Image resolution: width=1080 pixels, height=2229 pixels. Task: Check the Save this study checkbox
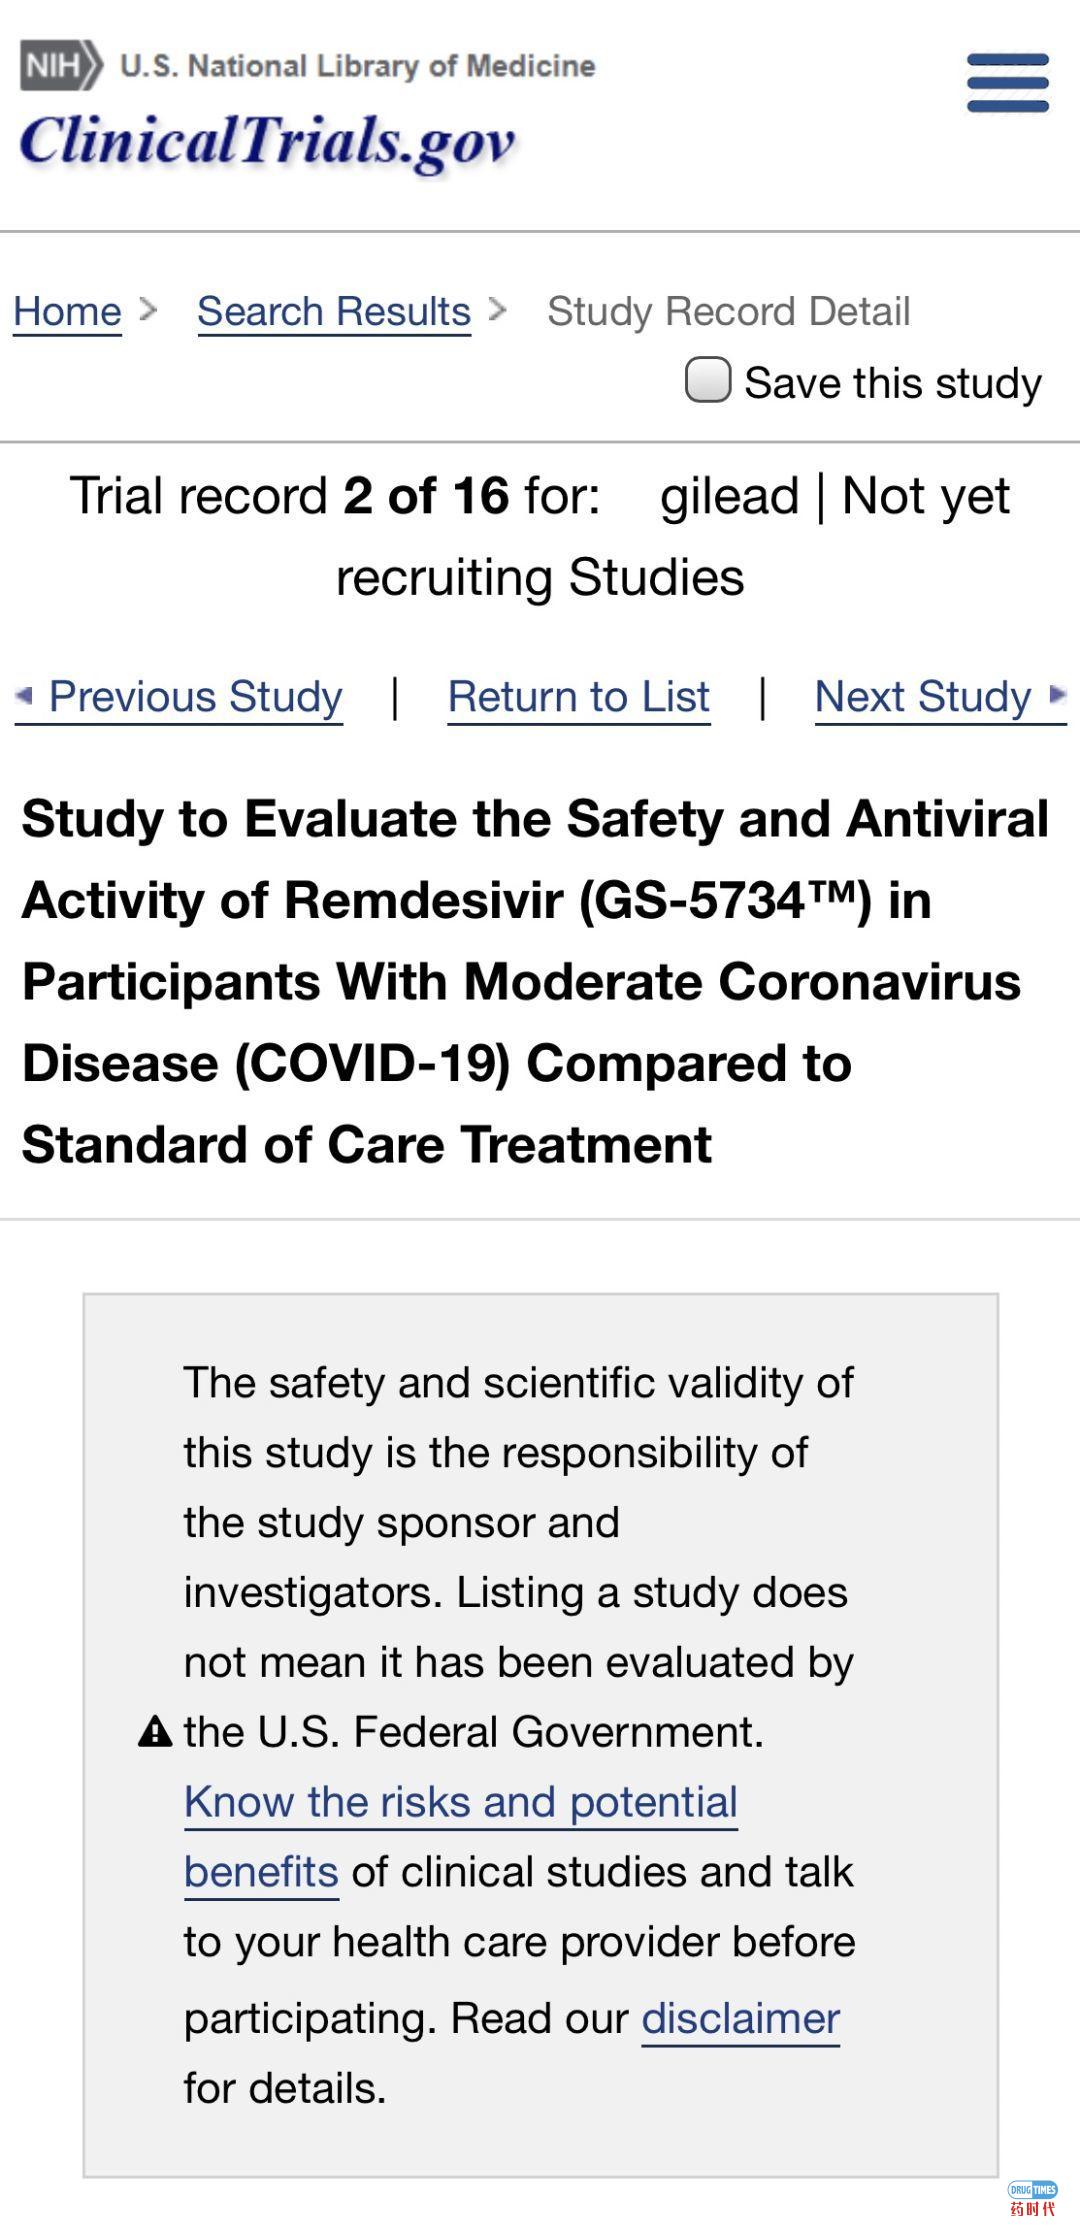coord(707,380)
